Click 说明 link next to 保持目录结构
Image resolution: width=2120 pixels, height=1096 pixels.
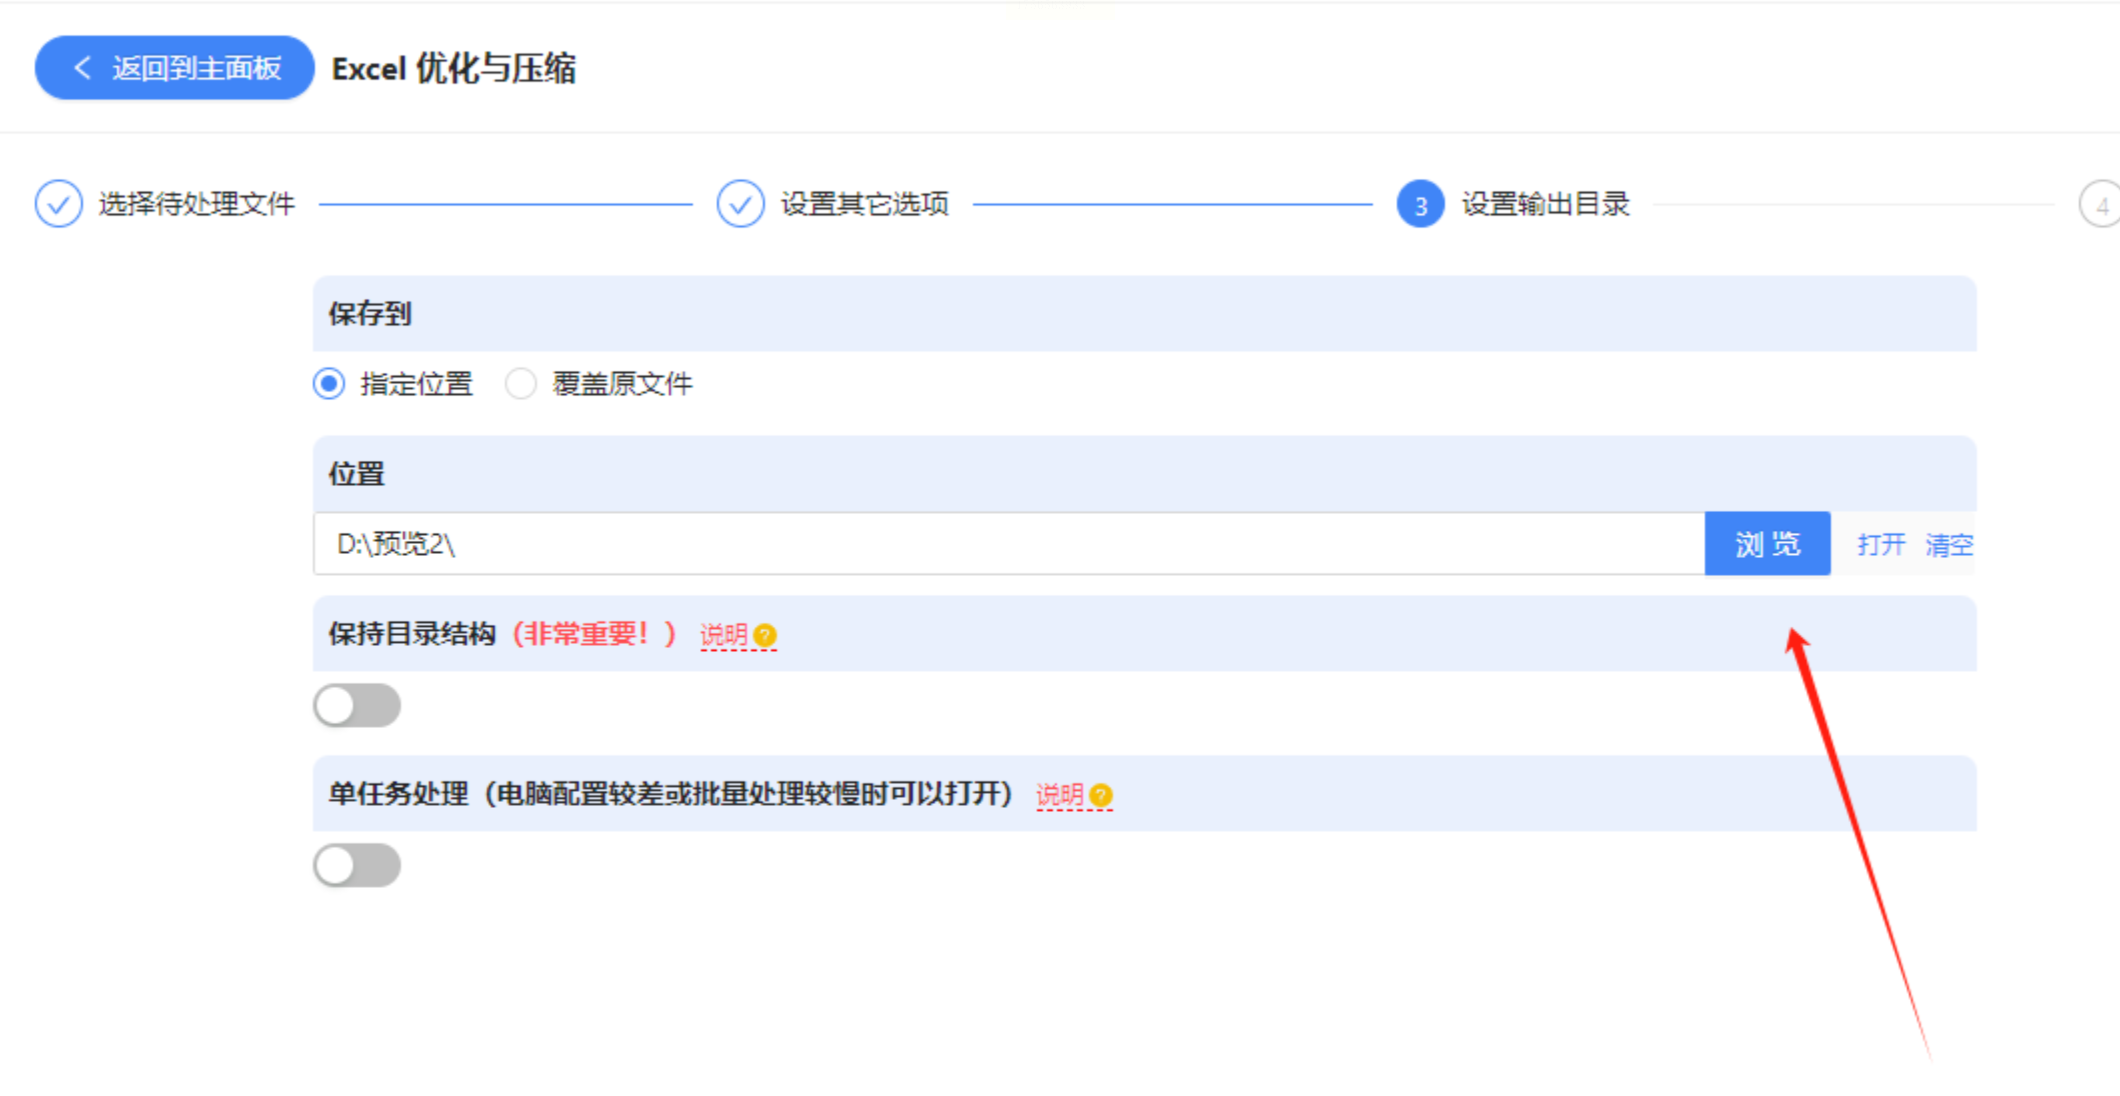[724, 635]
